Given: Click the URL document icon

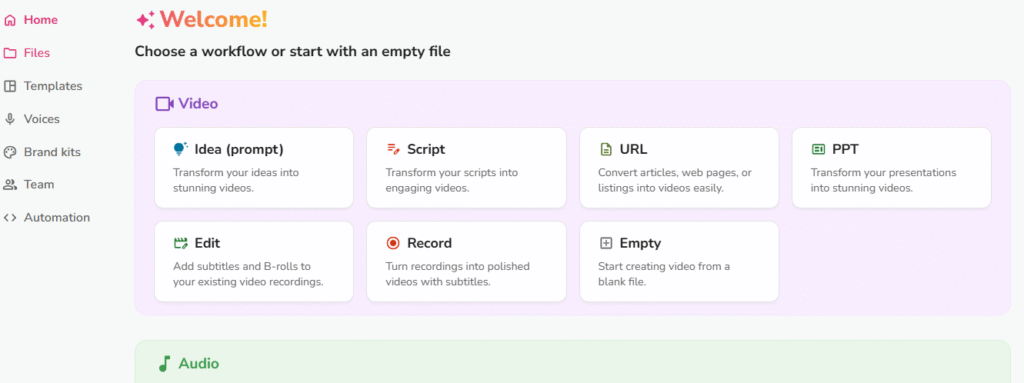Looking at the screenshot, I should pyautogui.click(x=606, y=149).
